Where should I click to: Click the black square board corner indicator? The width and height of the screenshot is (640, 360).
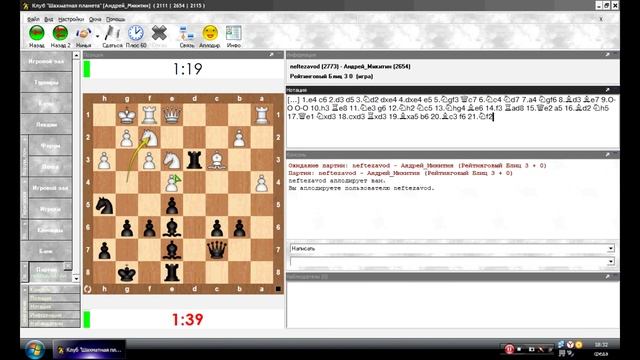[x=278, y=289]
